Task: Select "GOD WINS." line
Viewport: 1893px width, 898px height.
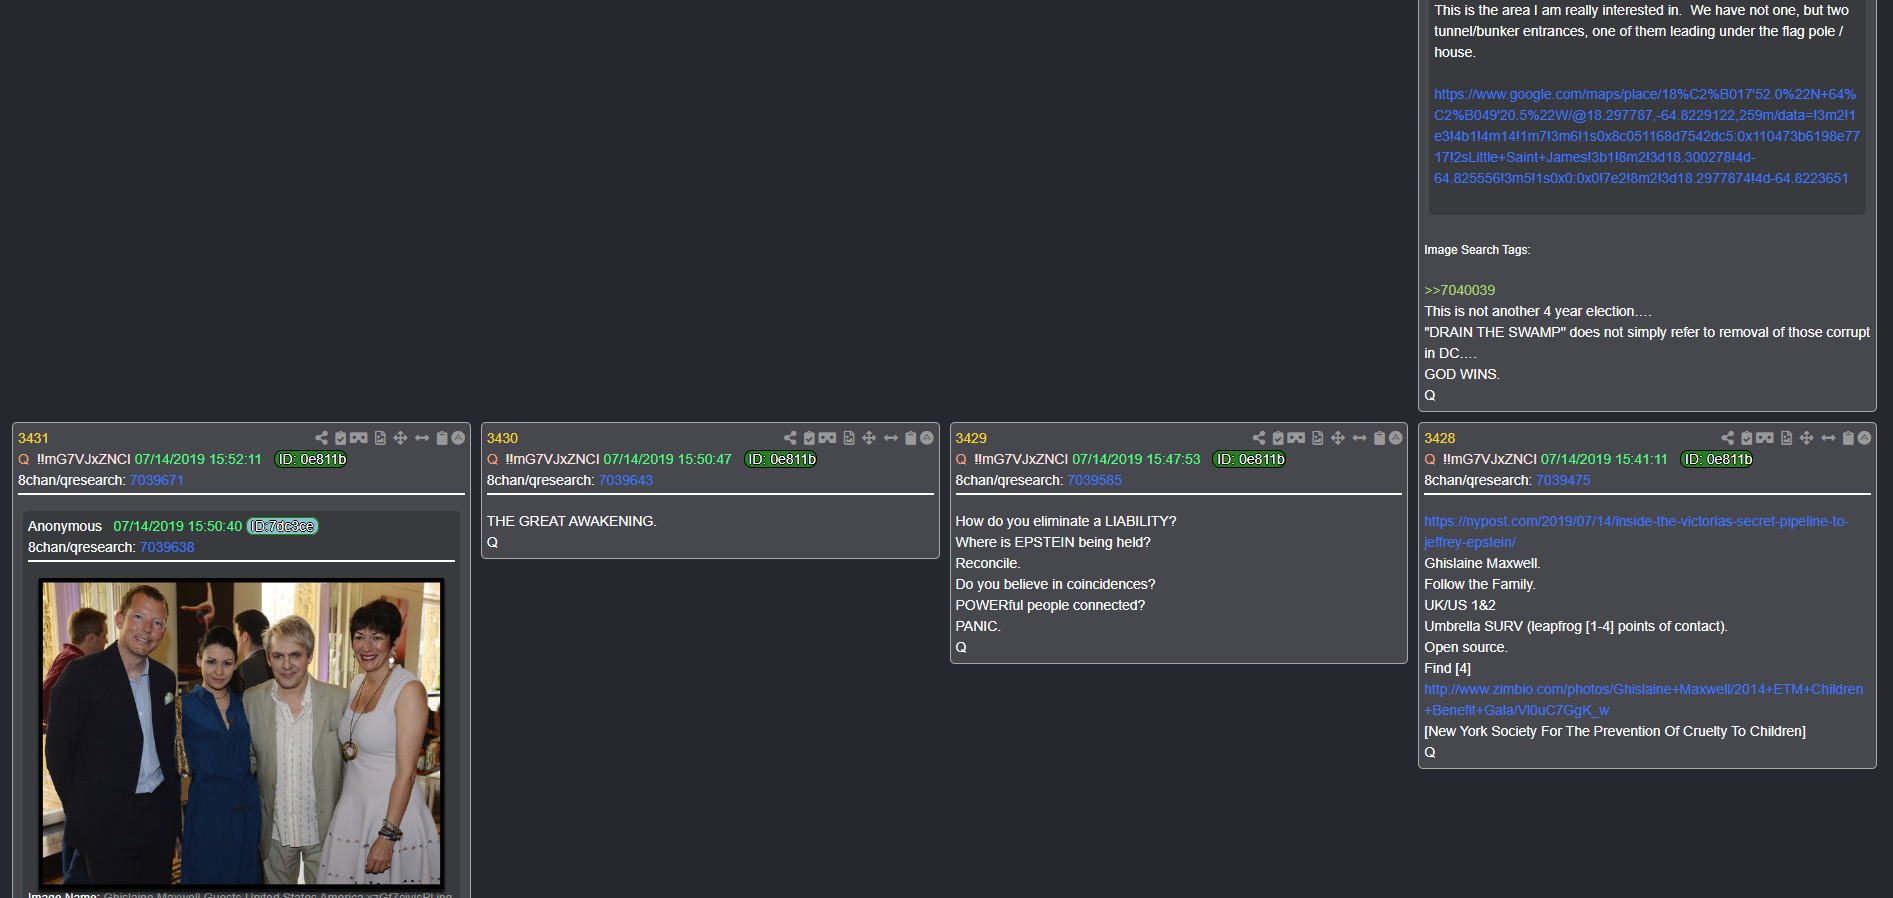Action: 1462,374
